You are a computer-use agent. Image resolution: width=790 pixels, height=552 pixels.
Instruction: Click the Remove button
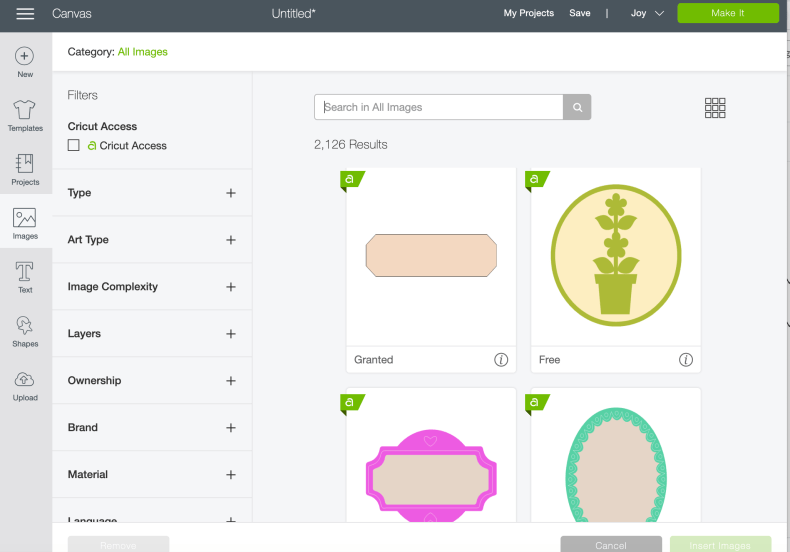[118, 545]
